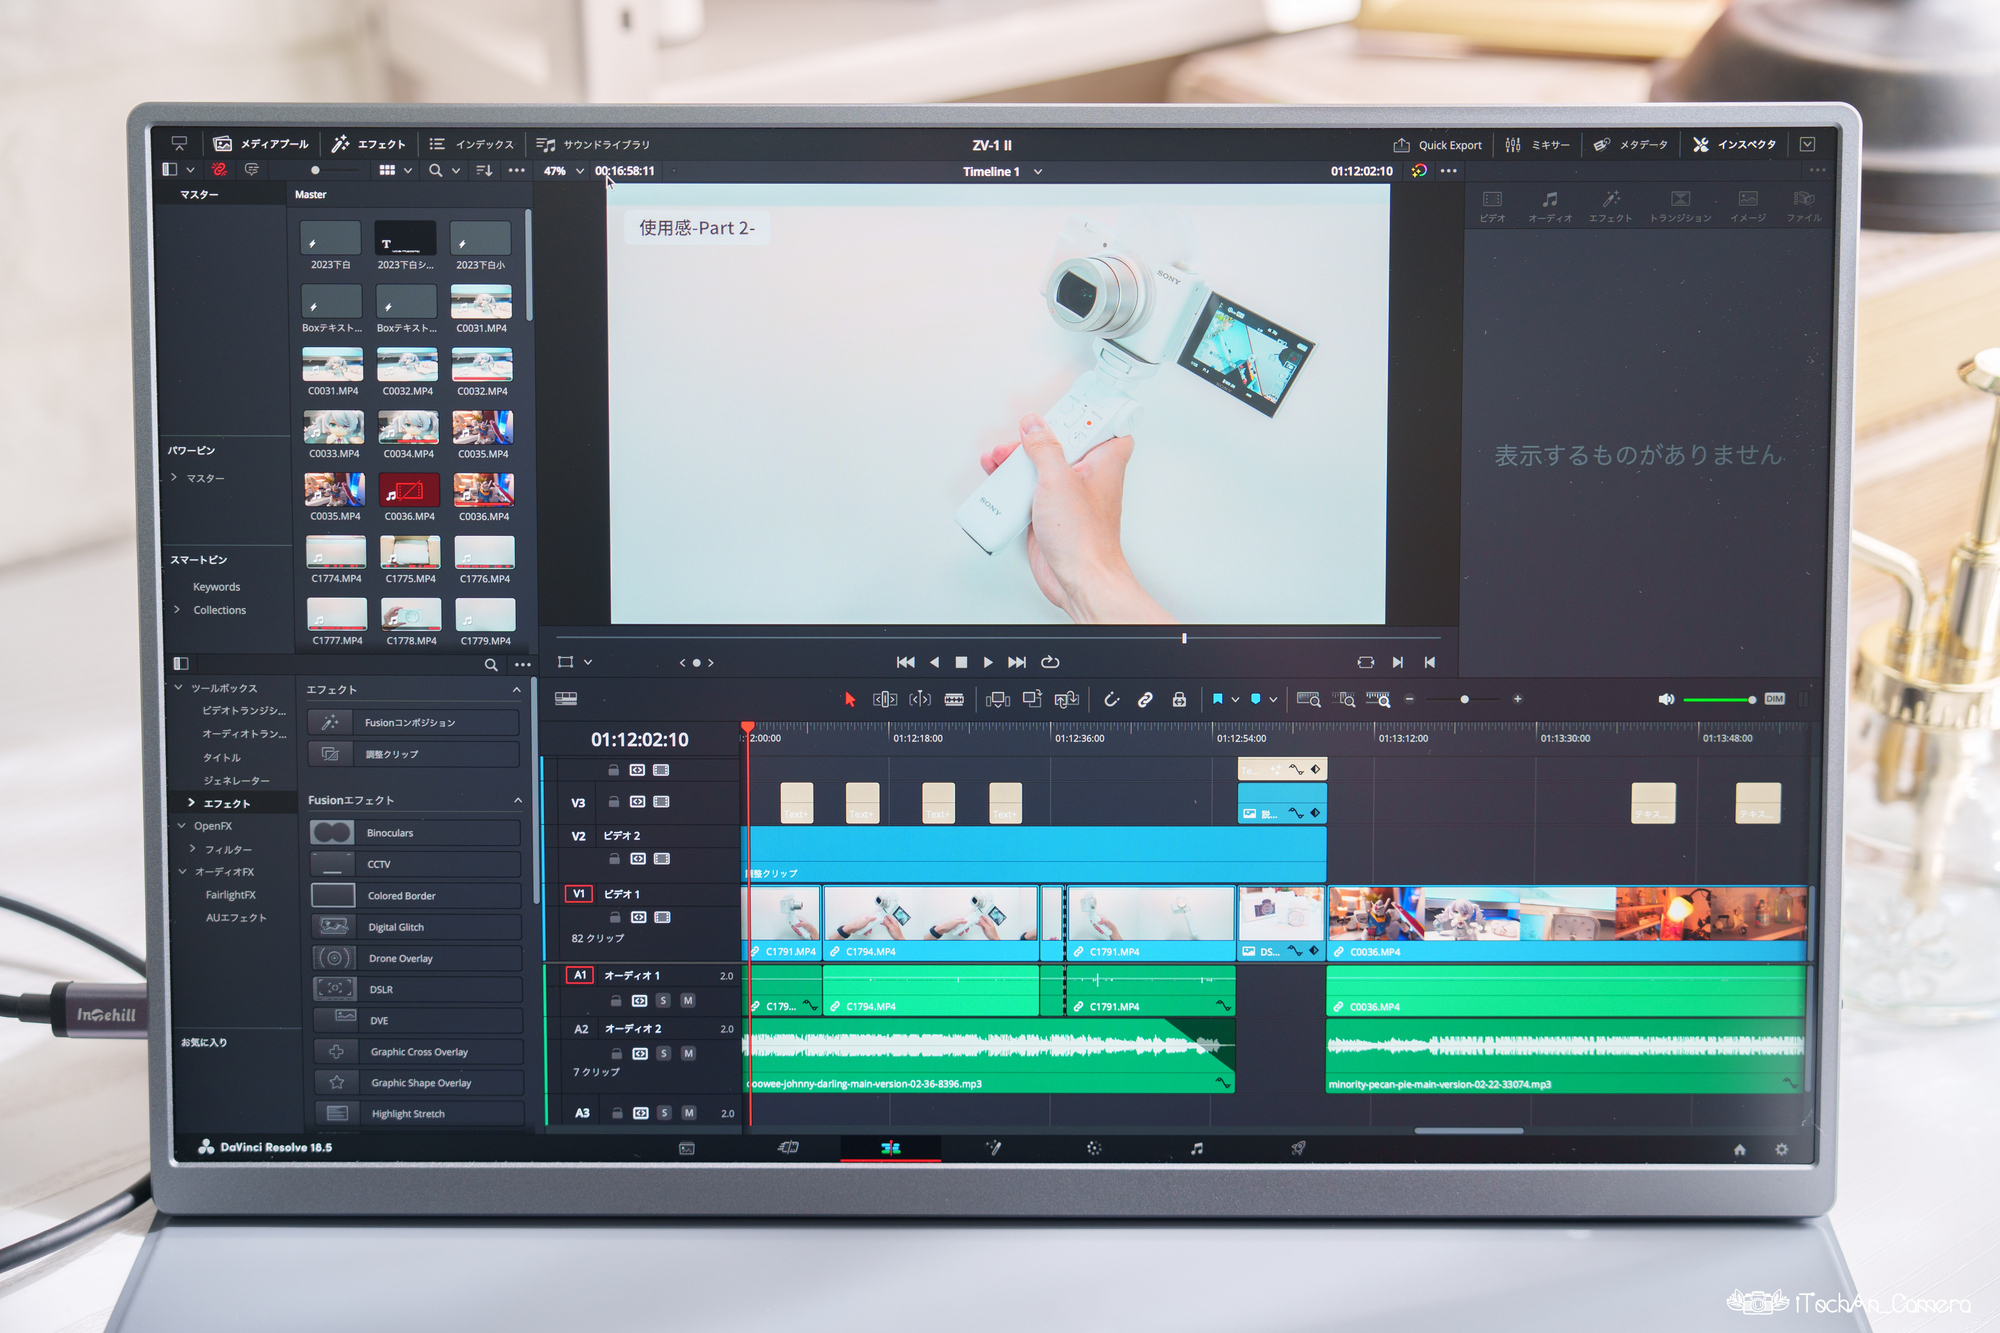
Task: Select the FairlightFX category
Action: coord(230,895)
